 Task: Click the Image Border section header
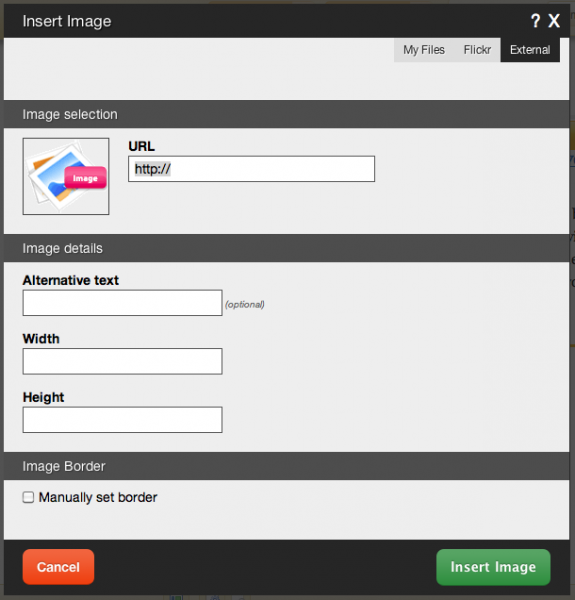click(286, 466)
